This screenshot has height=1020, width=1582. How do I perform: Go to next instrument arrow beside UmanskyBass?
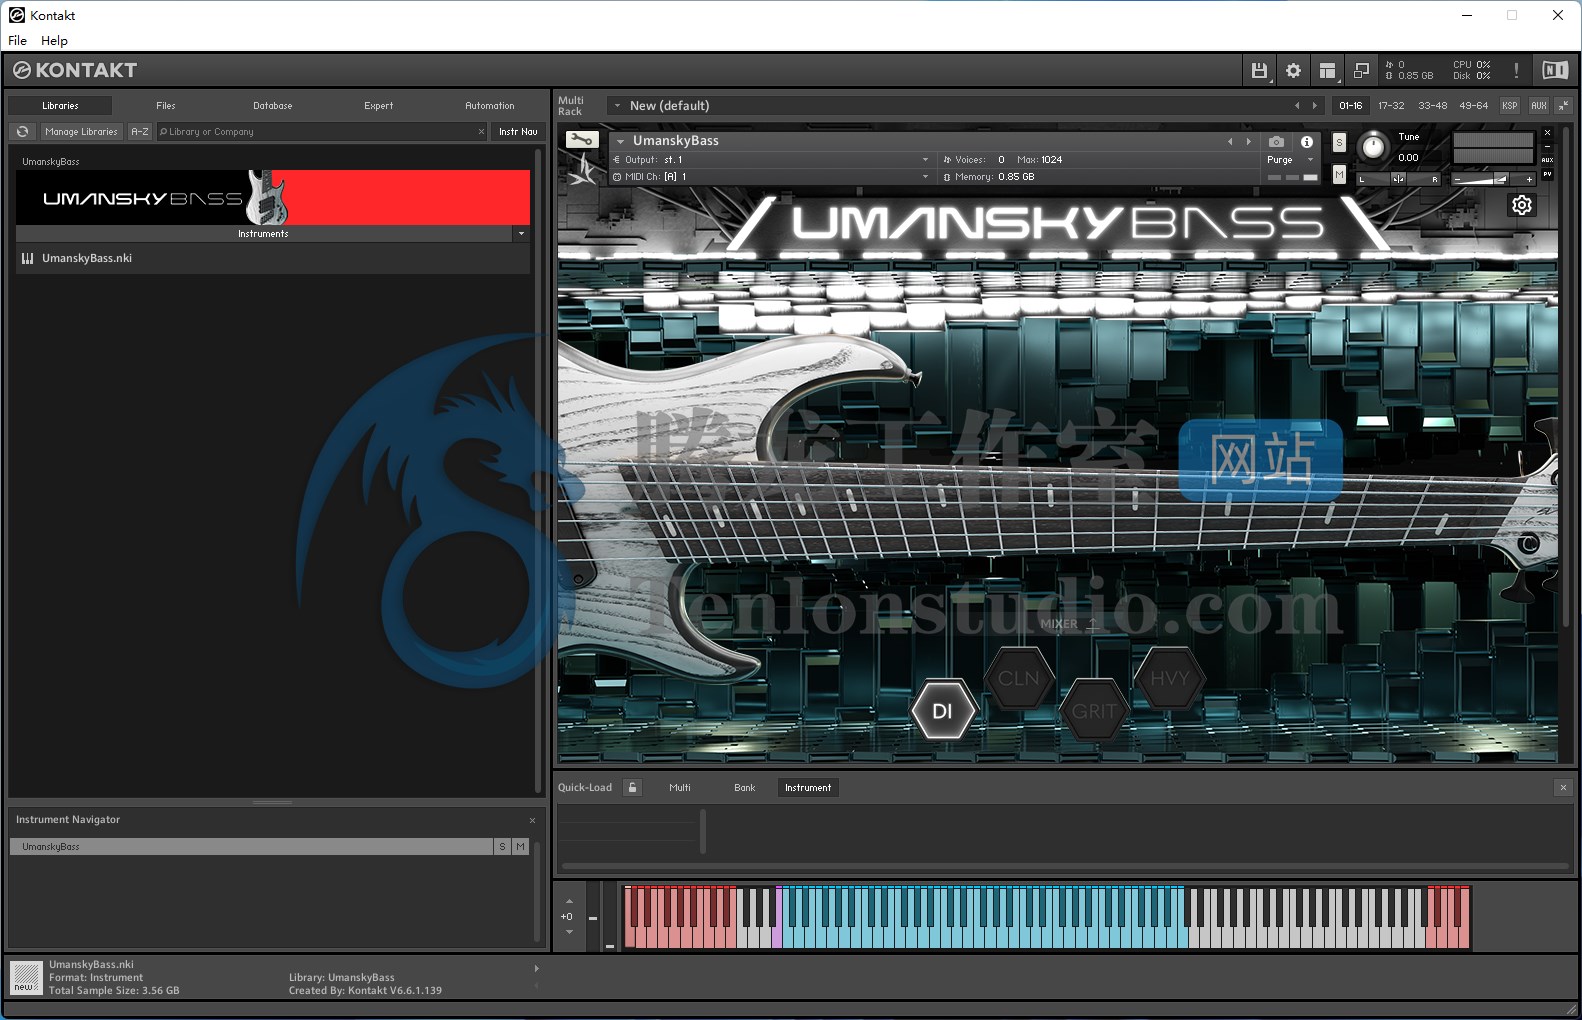pyautogui.click(x=1248, y=141)
